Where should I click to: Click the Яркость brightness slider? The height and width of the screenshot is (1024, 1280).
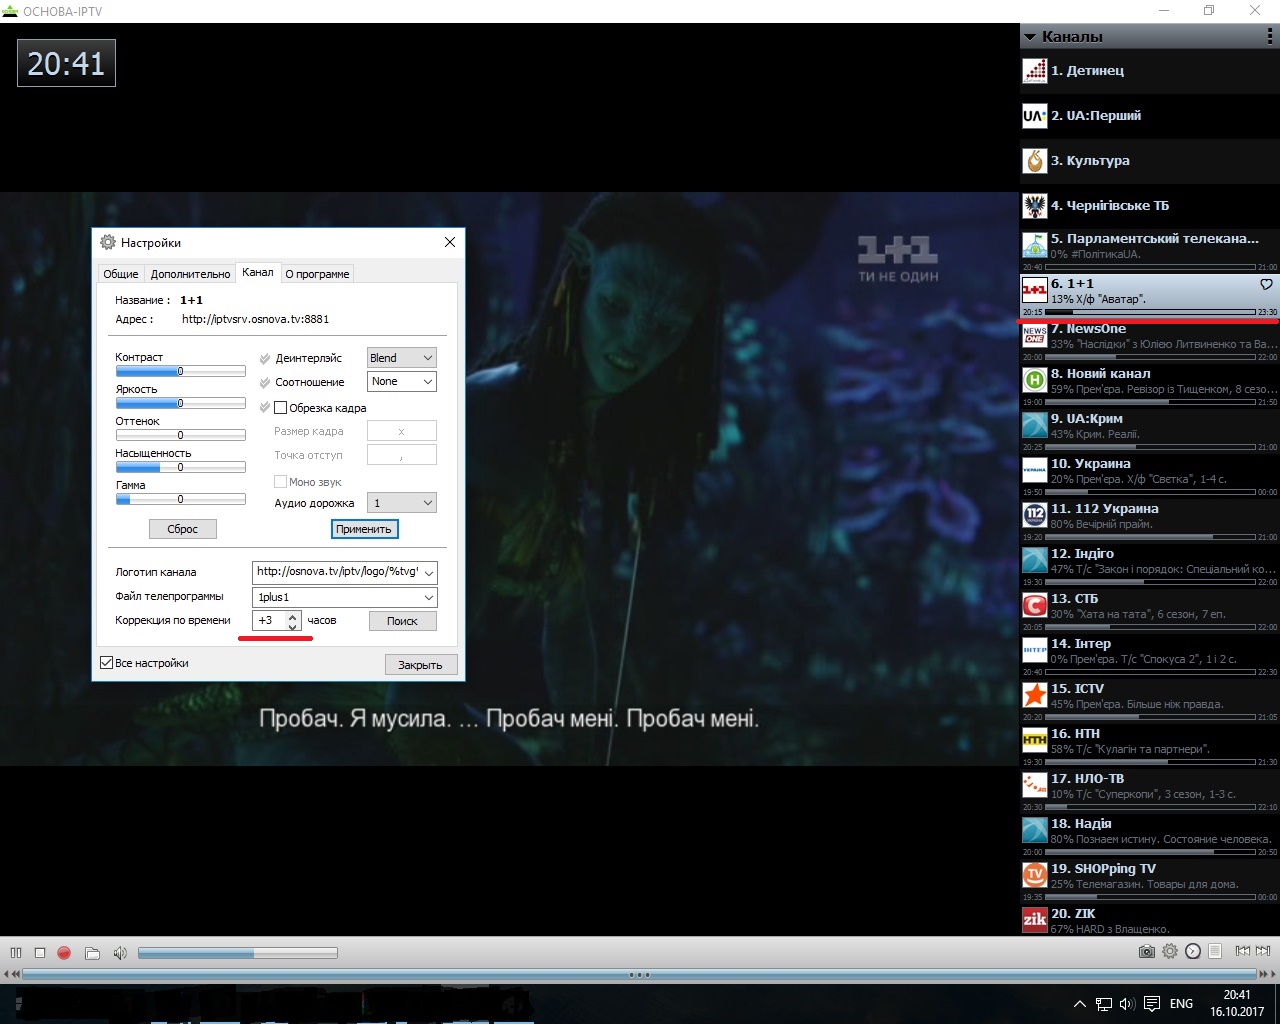click(180, 403)
